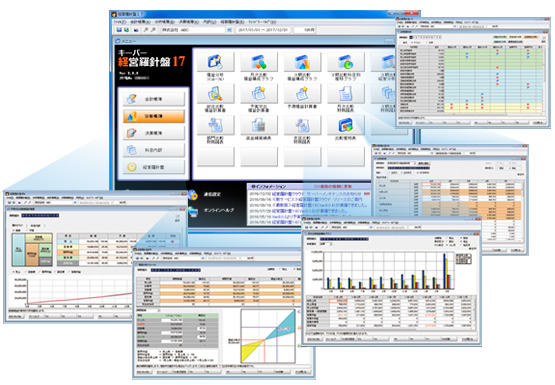Open the magnifier profit statement icon
555x385 pixels.
[215, 93]
